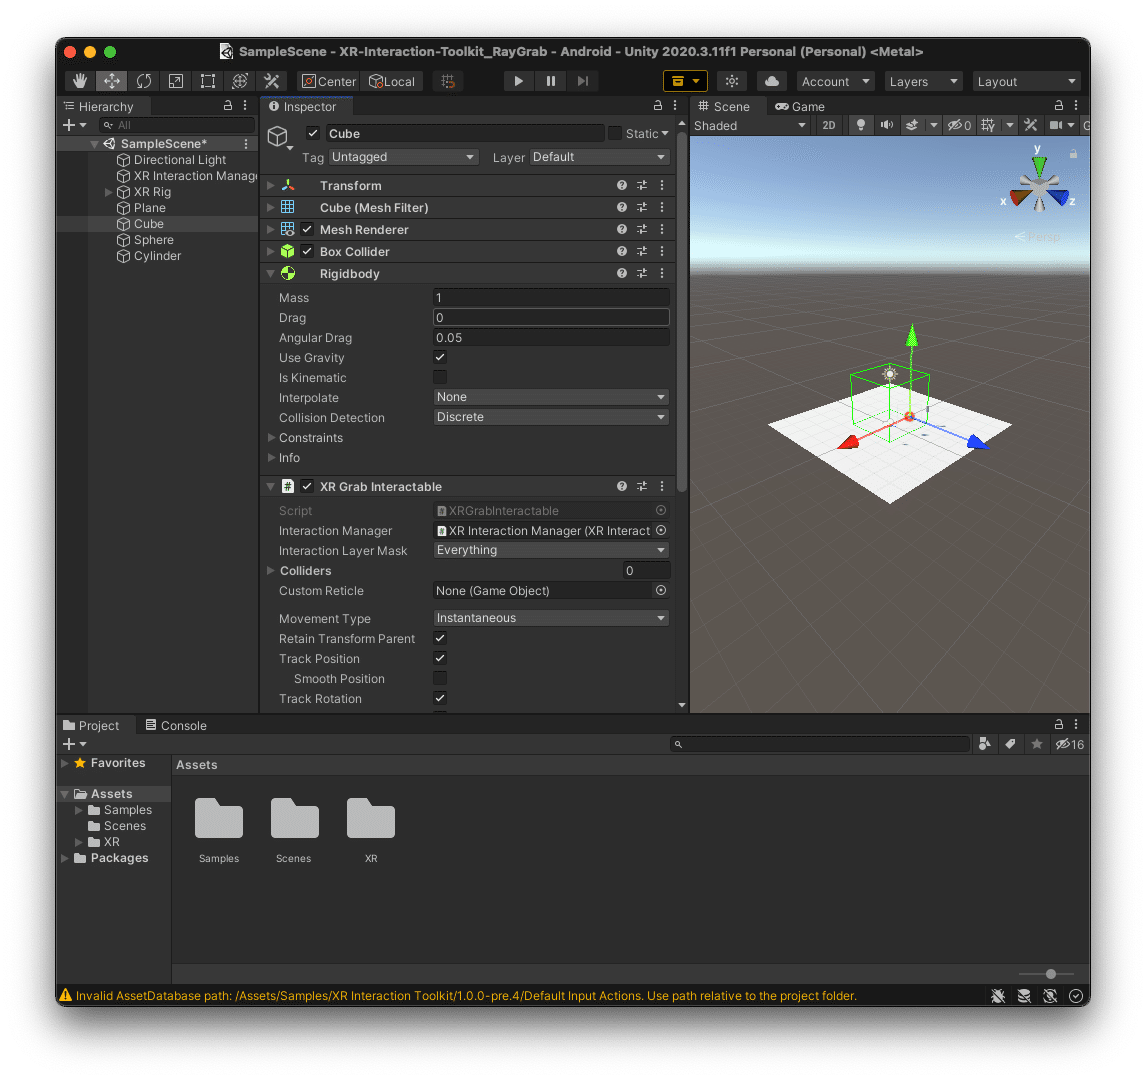Uncheck Use Gravity
The image size is (1146, 1080).
point(440,357)
